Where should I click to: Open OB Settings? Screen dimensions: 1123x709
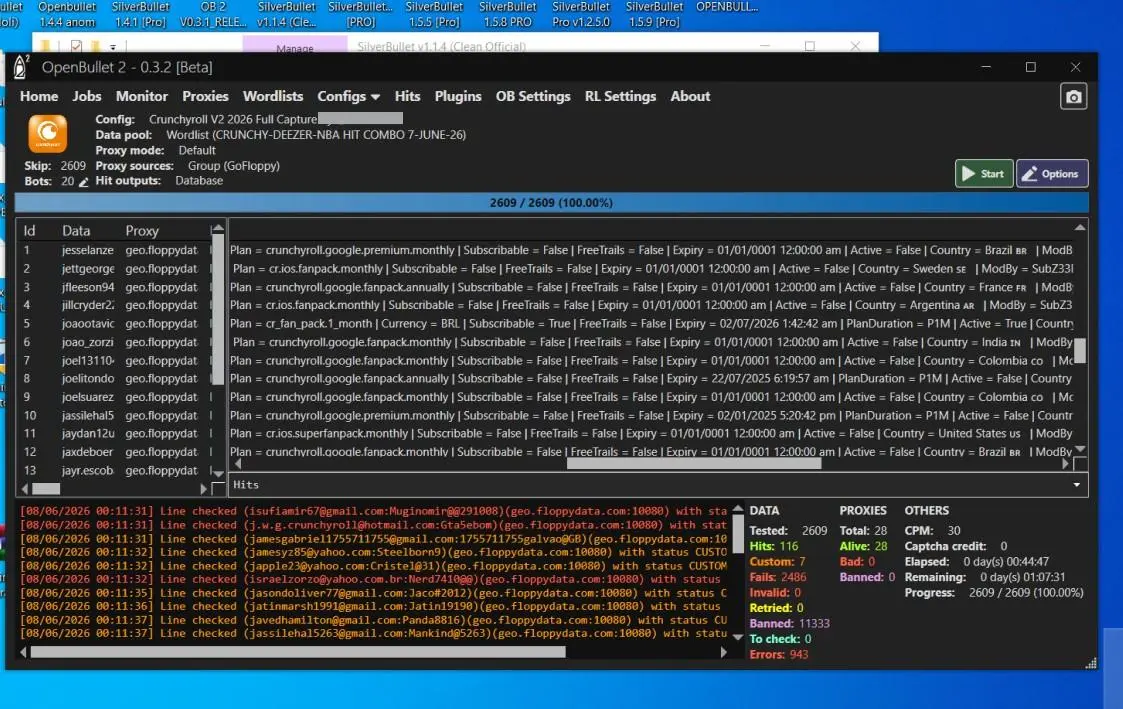(x=533, y=96)
